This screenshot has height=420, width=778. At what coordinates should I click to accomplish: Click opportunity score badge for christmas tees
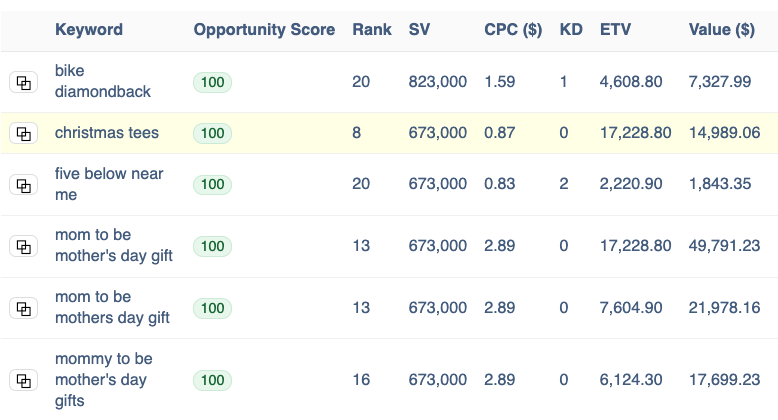tap(212, 133)
